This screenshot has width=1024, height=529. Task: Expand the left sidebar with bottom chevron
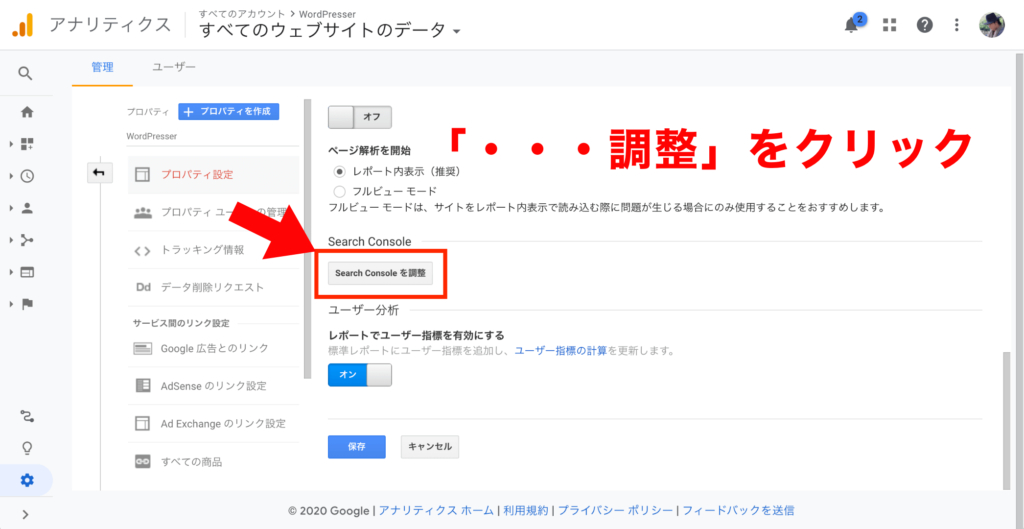(x=26, y=515)
